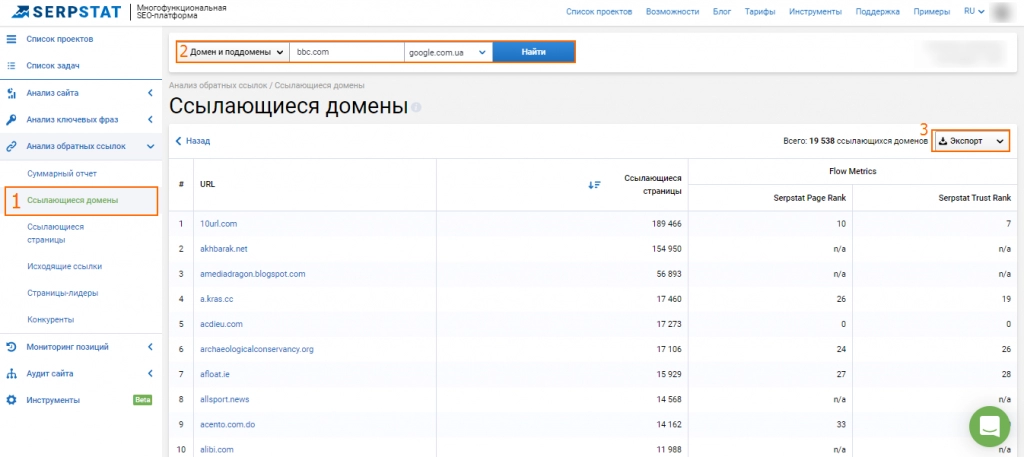1024x457 pixels.
Task: Expand the Анализ ключевых фраз section
Action: (x=150, y=120)
